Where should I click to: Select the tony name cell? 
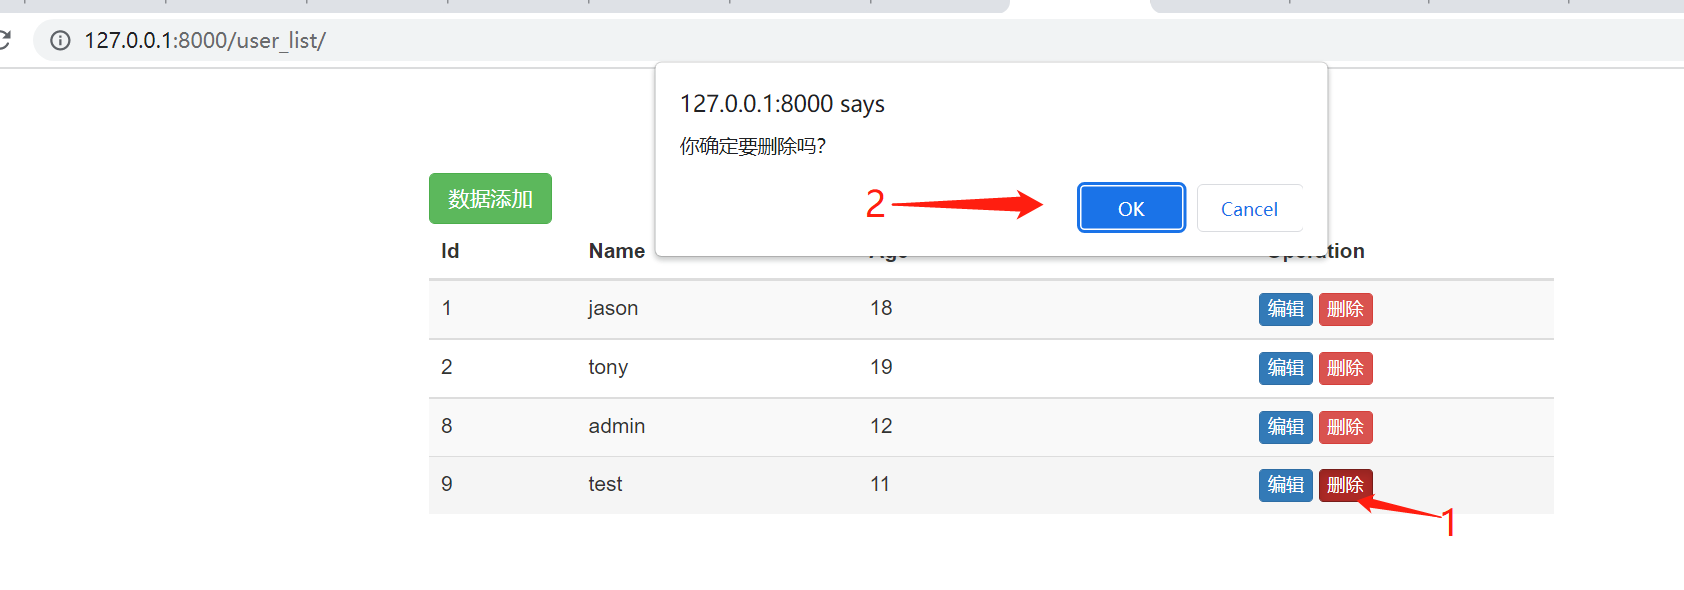(608, 367)
